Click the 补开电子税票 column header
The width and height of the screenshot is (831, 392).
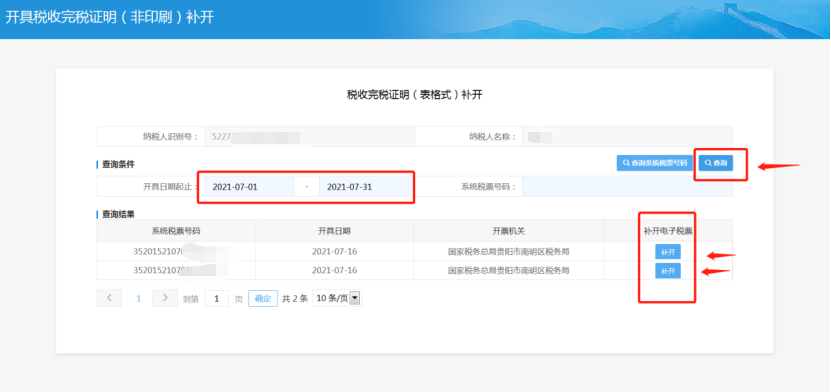coord(668,231)
